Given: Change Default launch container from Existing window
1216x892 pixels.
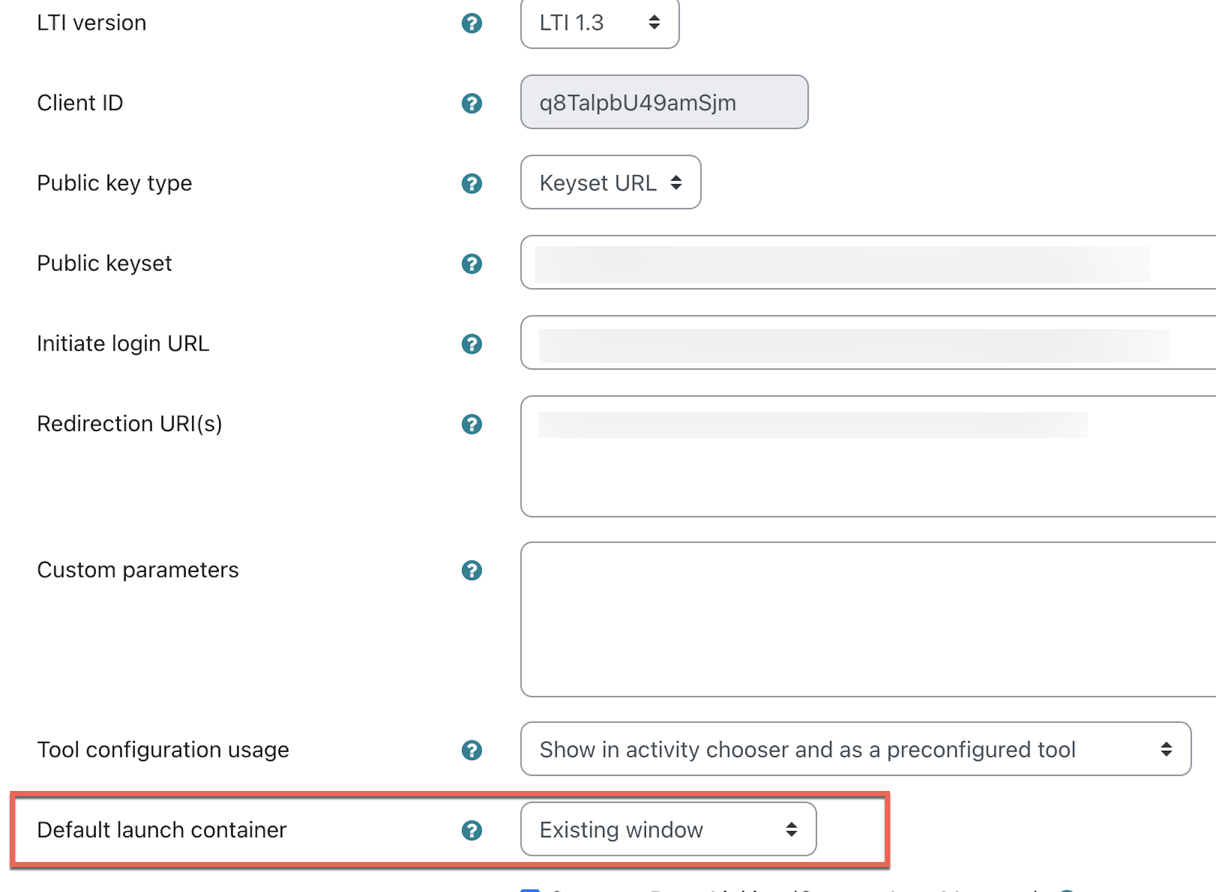Looking at the screenshot, I should pyautogui.click(x=667, y=829).
